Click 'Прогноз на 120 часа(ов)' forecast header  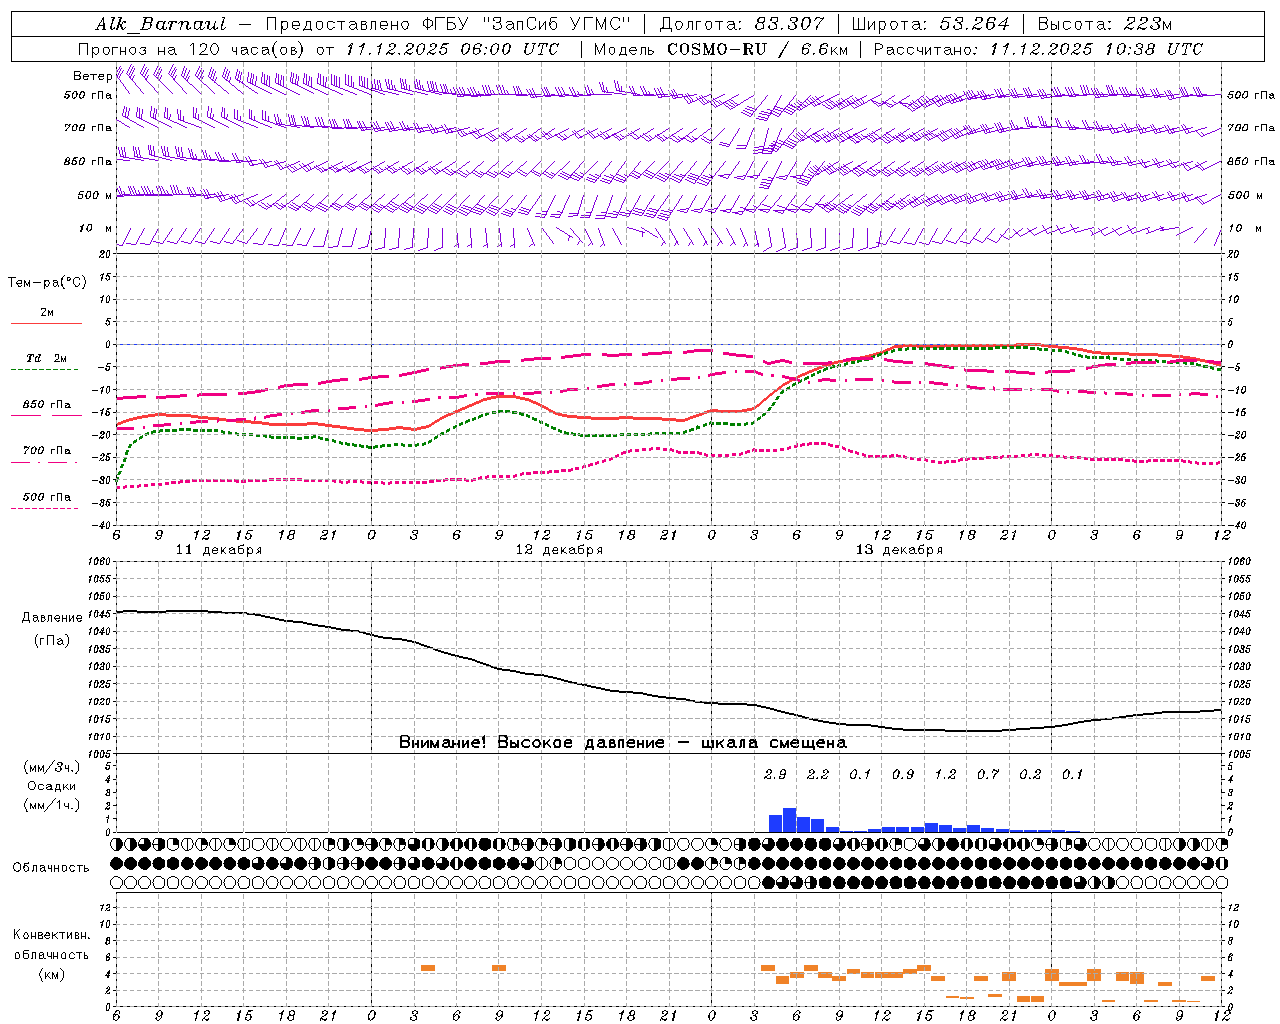[x=192, y=49]
